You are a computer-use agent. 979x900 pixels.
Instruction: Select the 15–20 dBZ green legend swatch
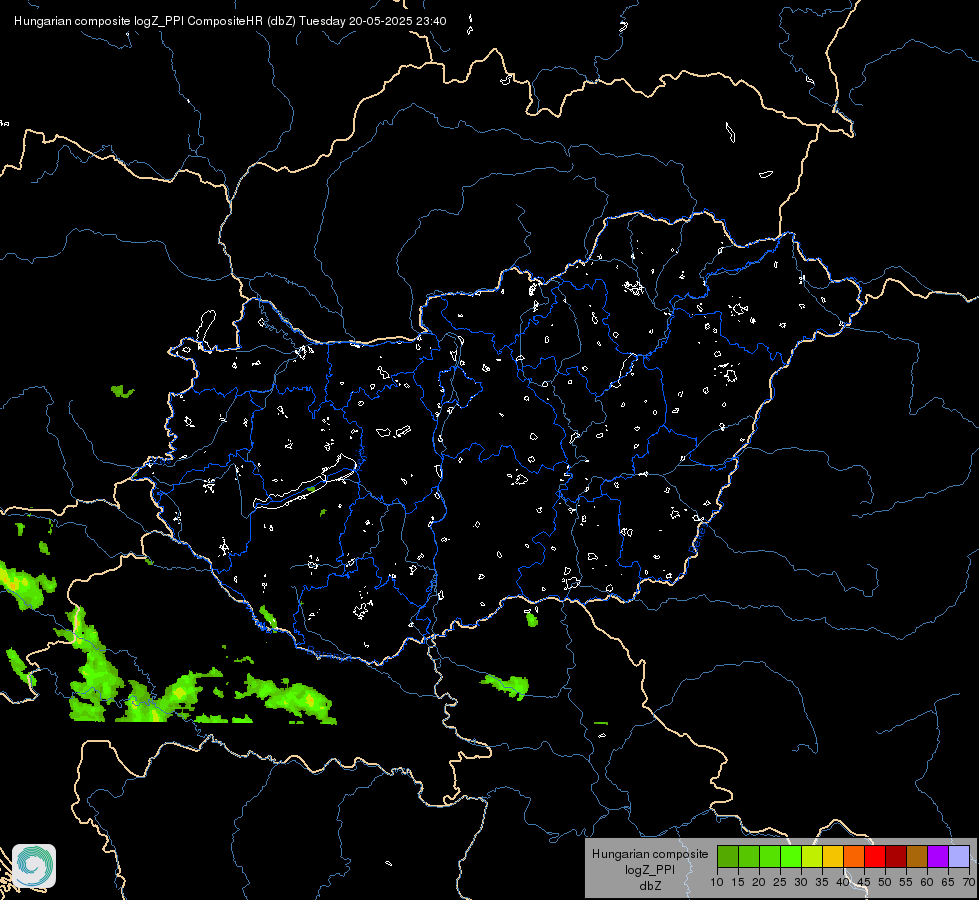pos(749,856)
